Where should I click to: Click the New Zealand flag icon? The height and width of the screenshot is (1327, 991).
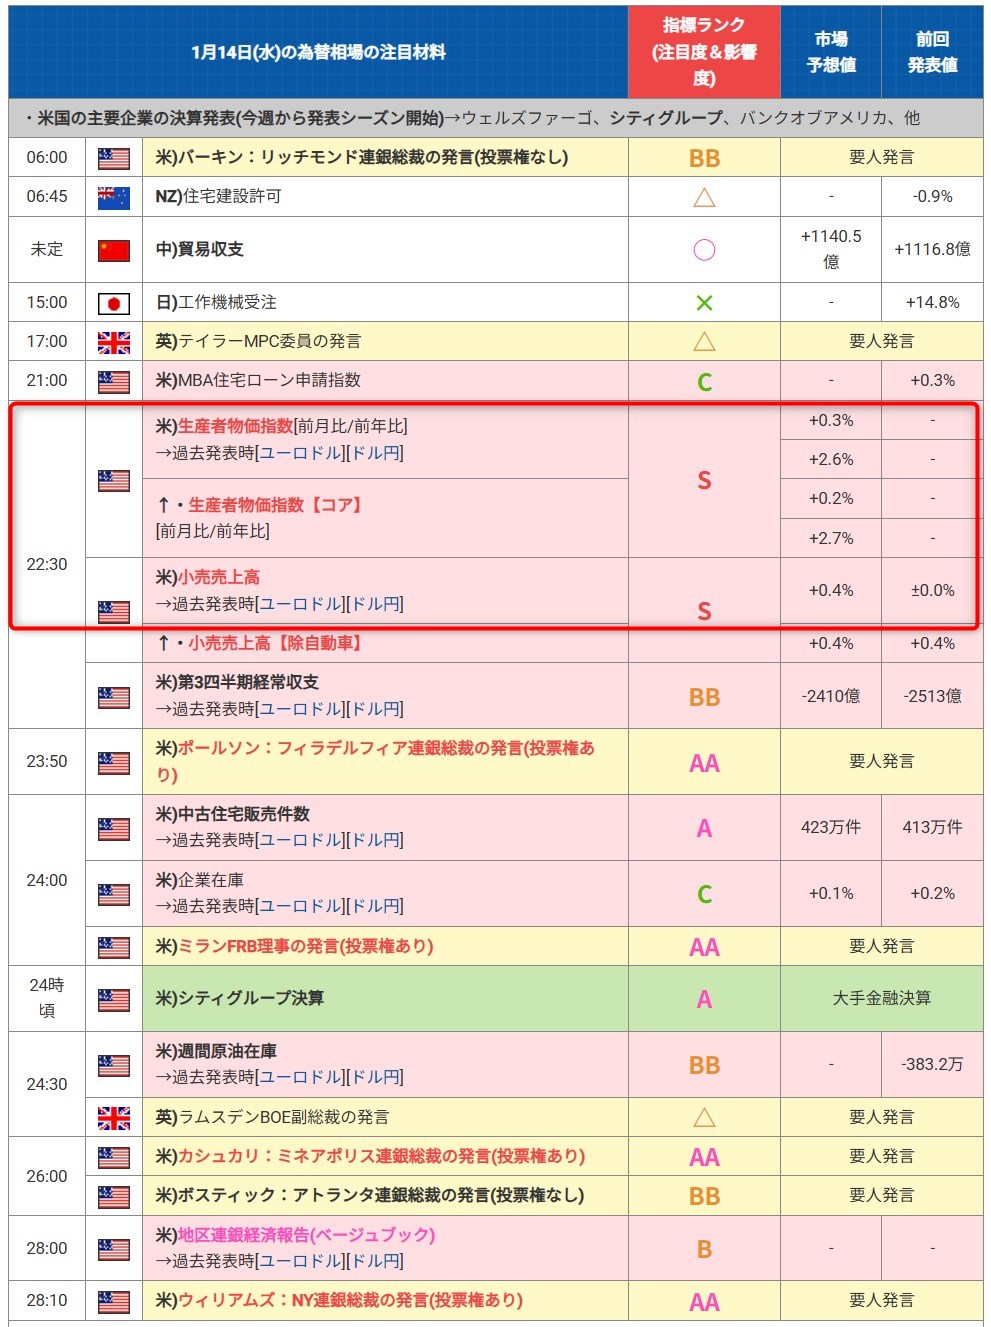click(113, 197)
